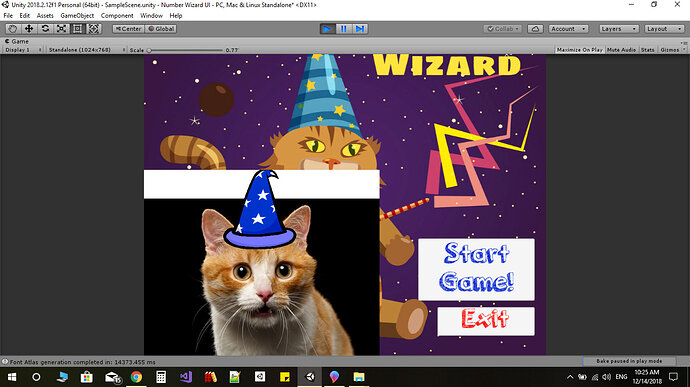Open the Edit menu
Screen dimensions: 690x387
pyautogui.click(x=25, y=15)
